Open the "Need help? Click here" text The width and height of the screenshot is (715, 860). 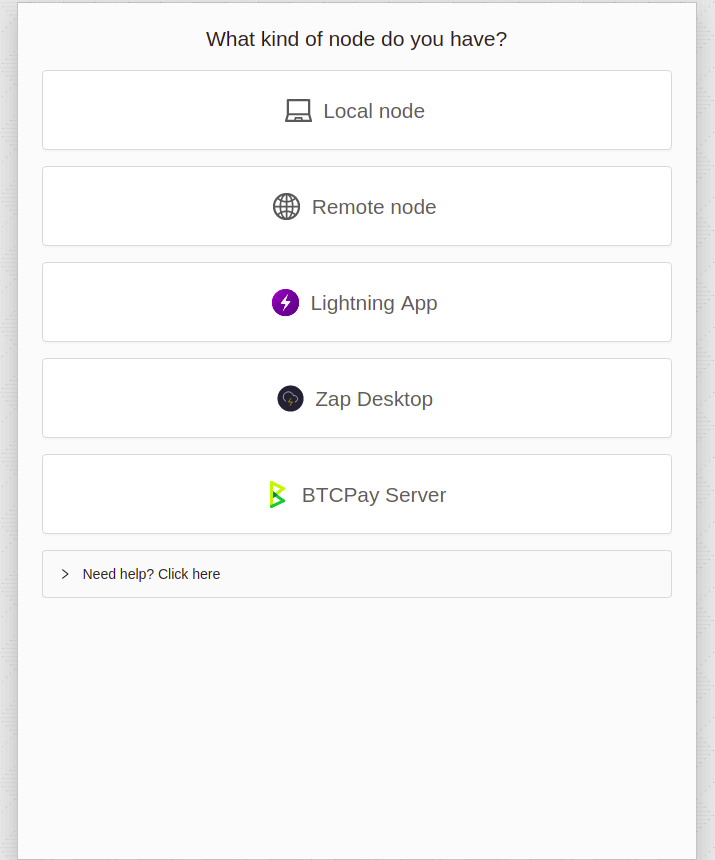[151, 574]
